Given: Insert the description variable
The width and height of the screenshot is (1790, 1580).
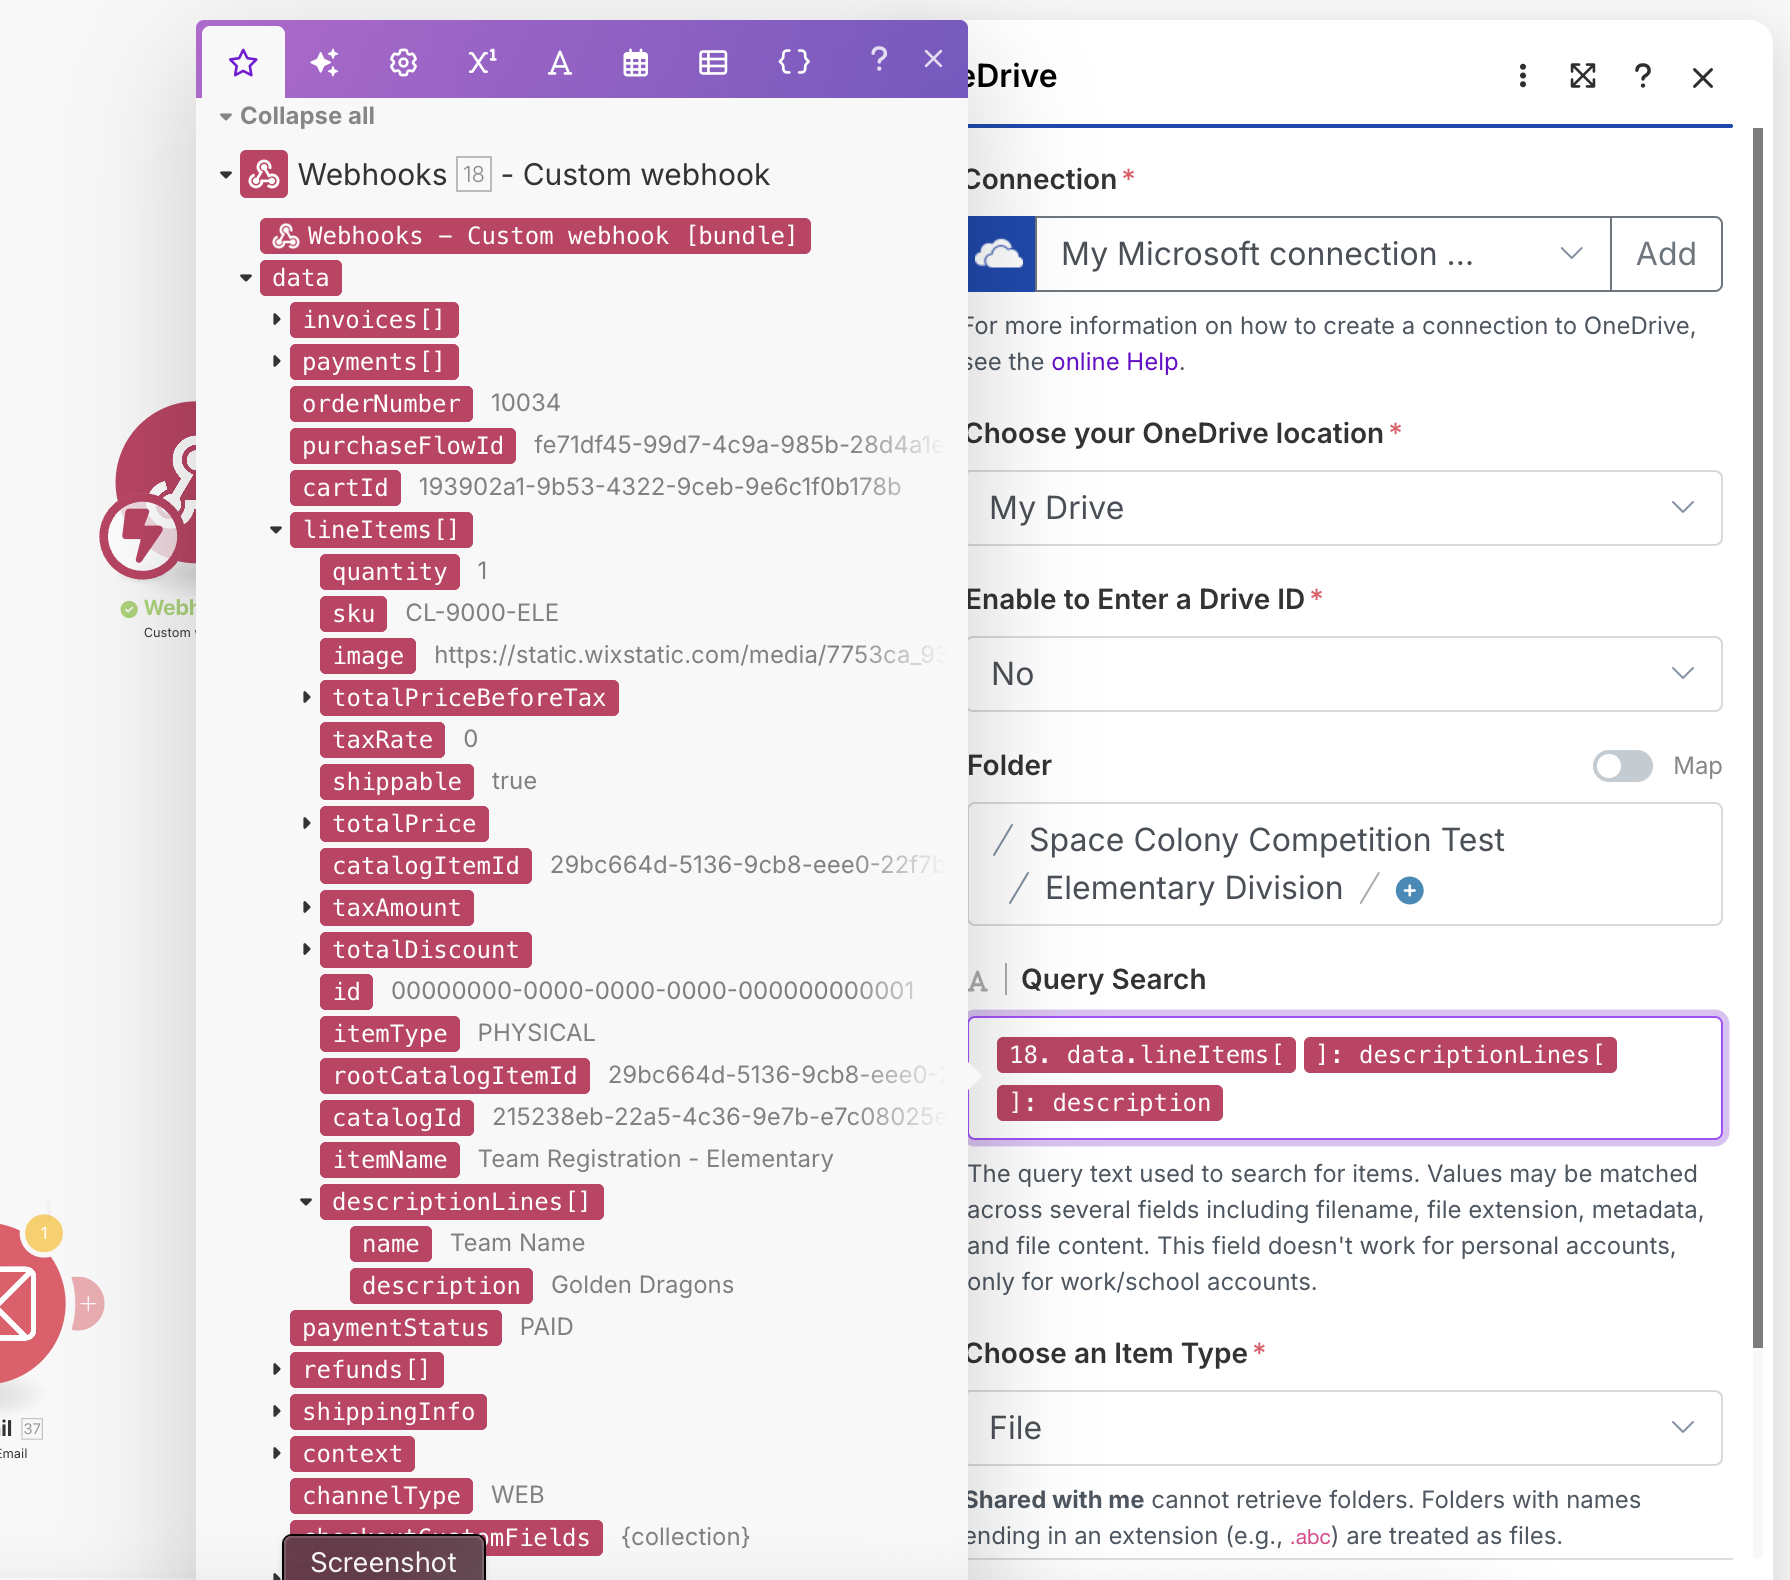Looking at the screenshot, I should pyautogui.click(x=441, y=1286).
